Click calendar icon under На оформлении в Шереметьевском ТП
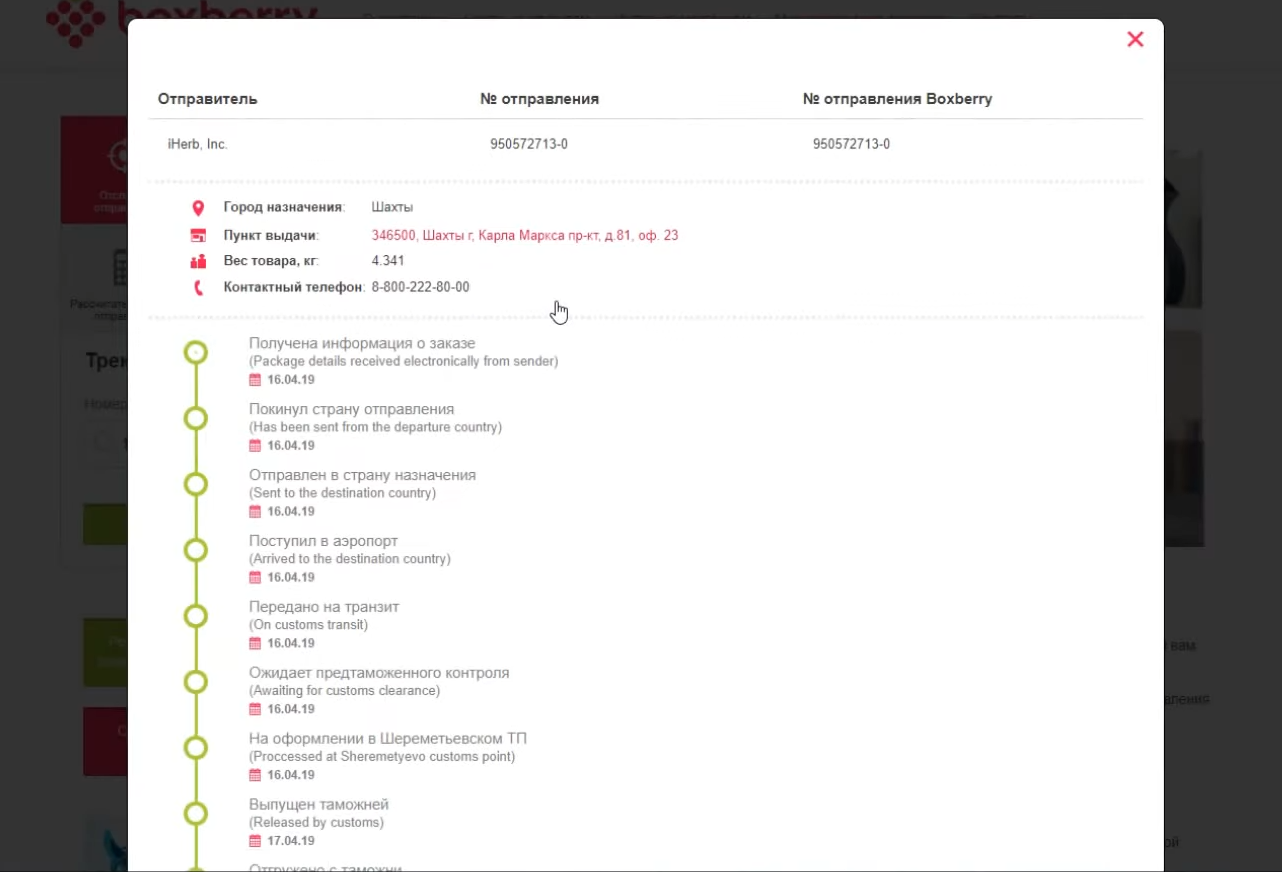 255,776
